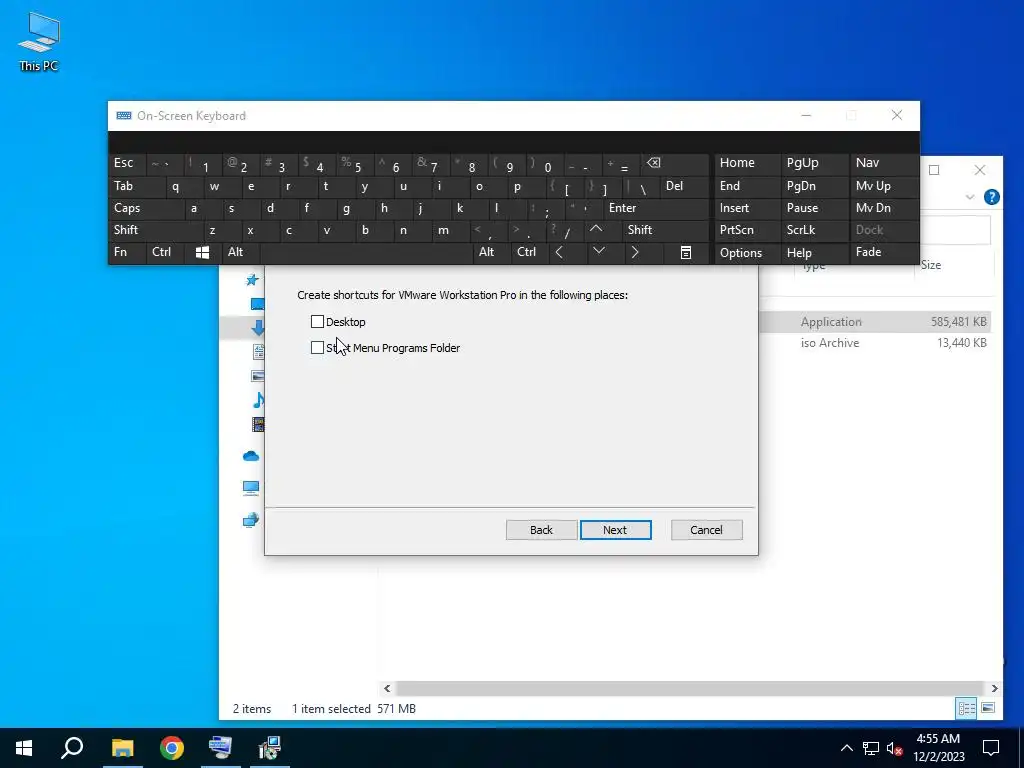Screen dimensions: 1024x768
Task: Click the Pause key
Action: coord(813,208)
